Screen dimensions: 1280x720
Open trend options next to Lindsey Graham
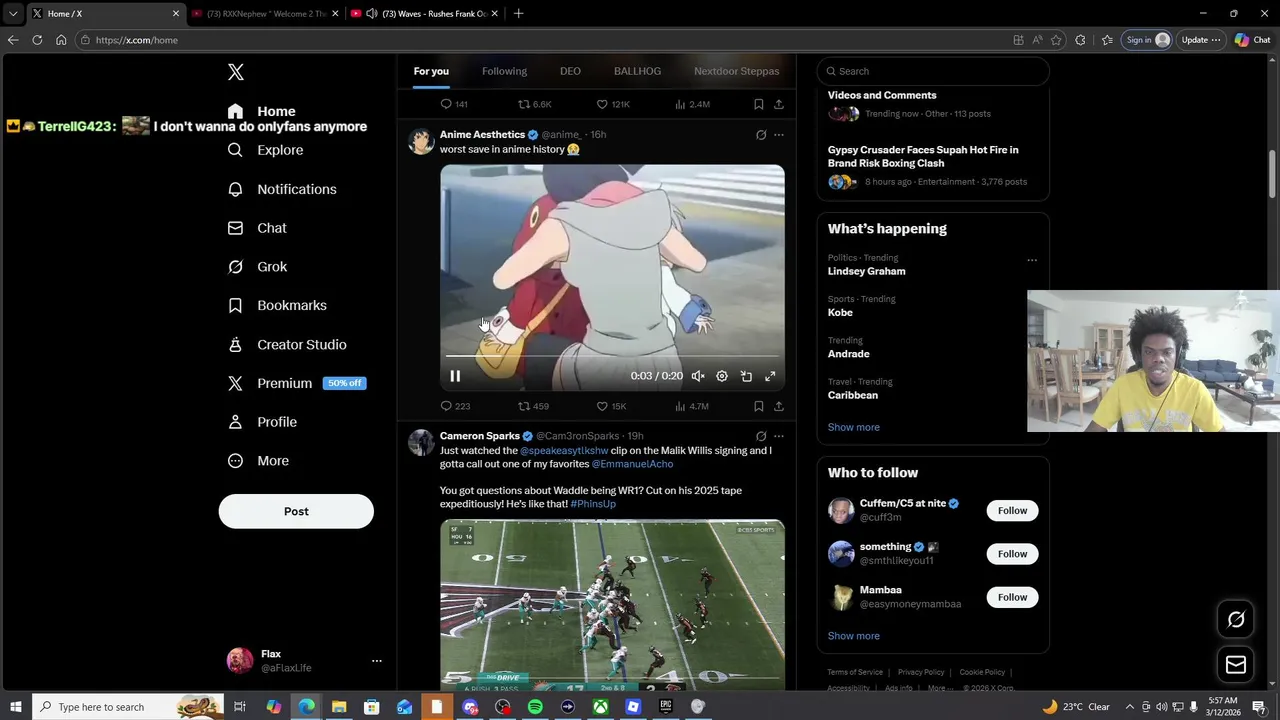coord(1032,260)
